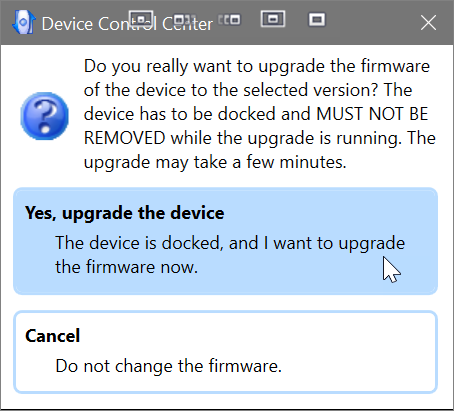Click the empty gray title bar area
Screen dimensions: 454x411
click(x=372, y=23)
